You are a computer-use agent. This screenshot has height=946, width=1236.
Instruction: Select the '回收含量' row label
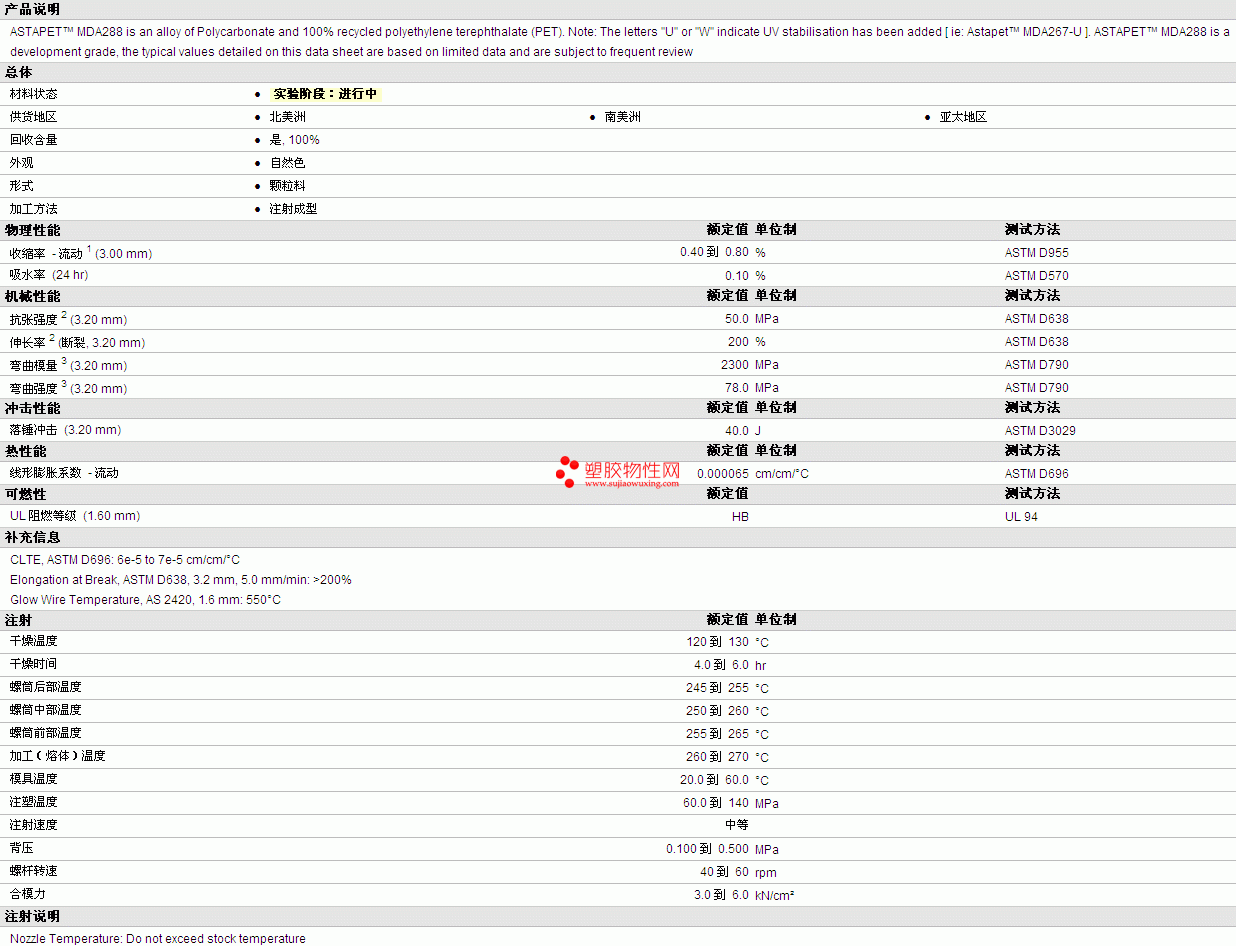33,140
